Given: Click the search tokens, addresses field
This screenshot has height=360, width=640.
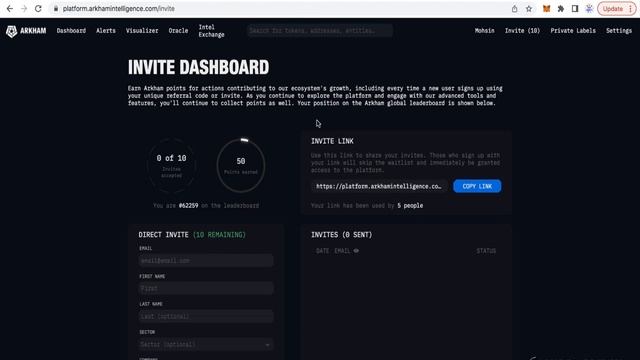Looking at the screenshot, I should [x=320, y=31].
